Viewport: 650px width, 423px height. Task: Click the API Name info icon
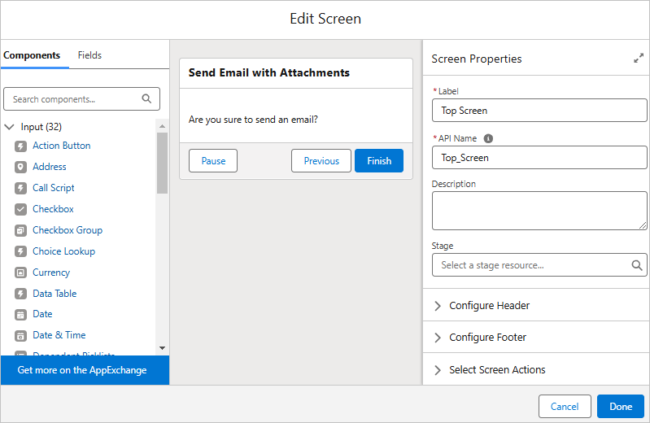click(x=488, y=139)
